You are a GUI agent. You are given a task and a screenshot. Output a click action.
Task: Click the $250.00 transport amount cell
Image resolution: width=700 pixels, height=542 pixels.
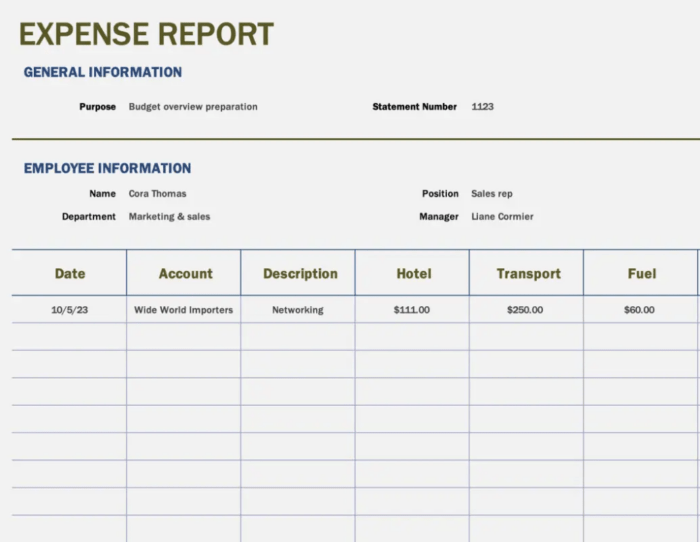pos(525,310)
